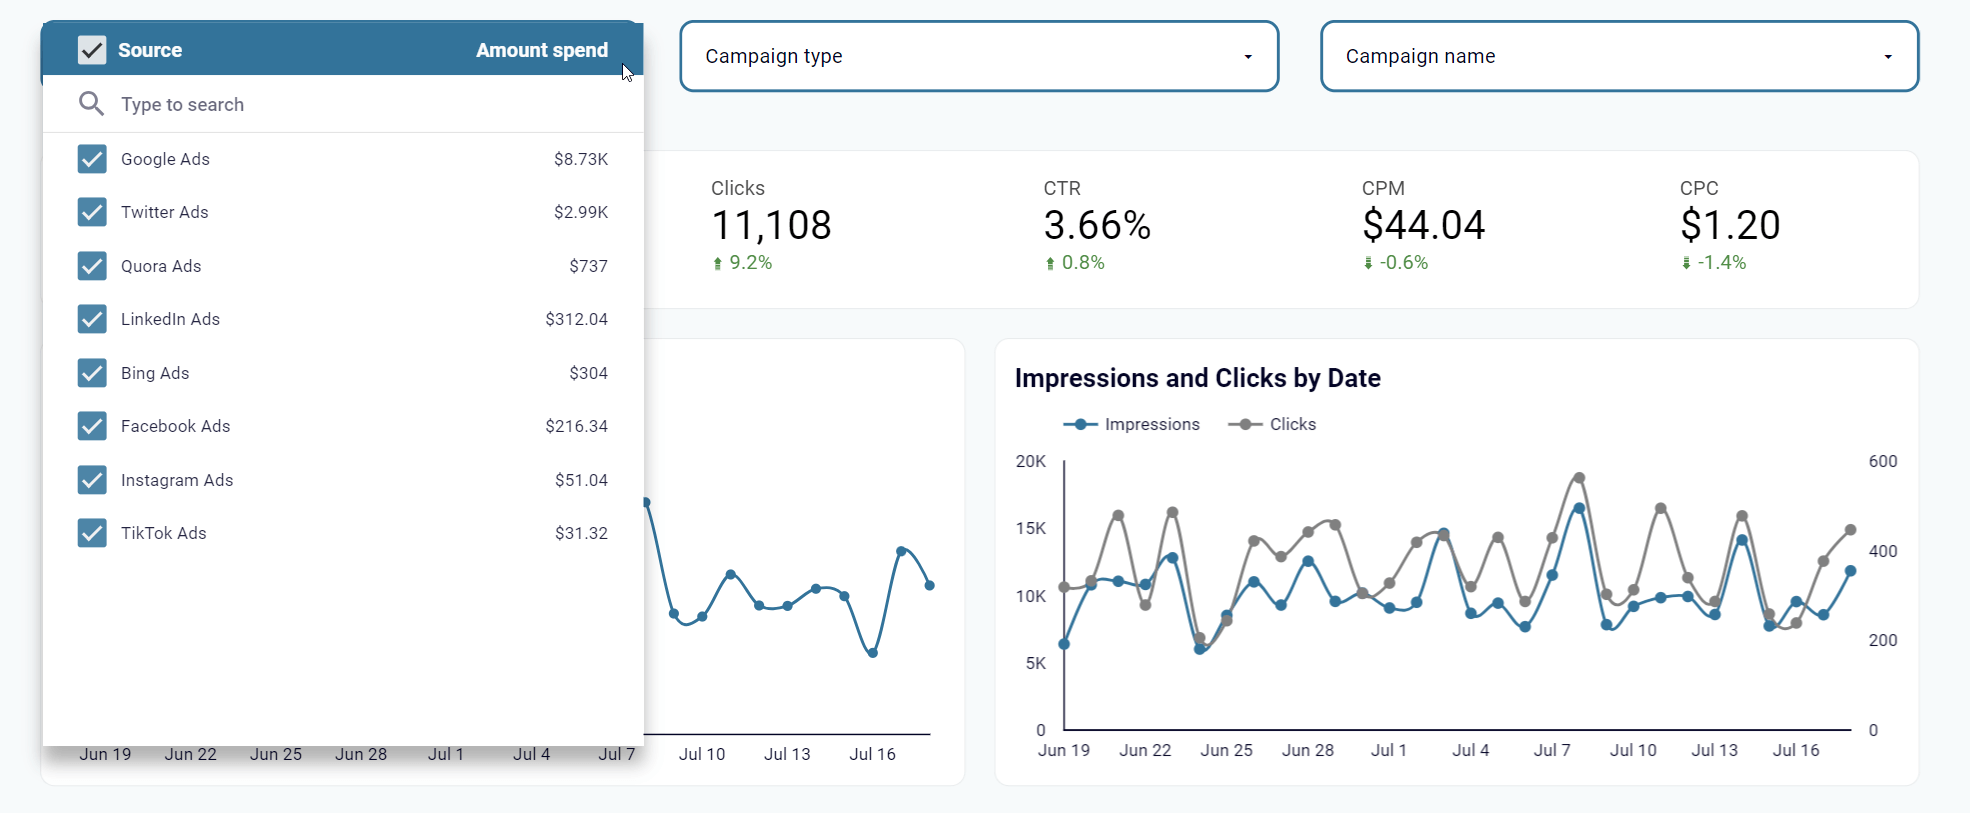Toggle the select-all Source checkbox
This screenshot has height=813, width=1970.
tap(92, 50)
